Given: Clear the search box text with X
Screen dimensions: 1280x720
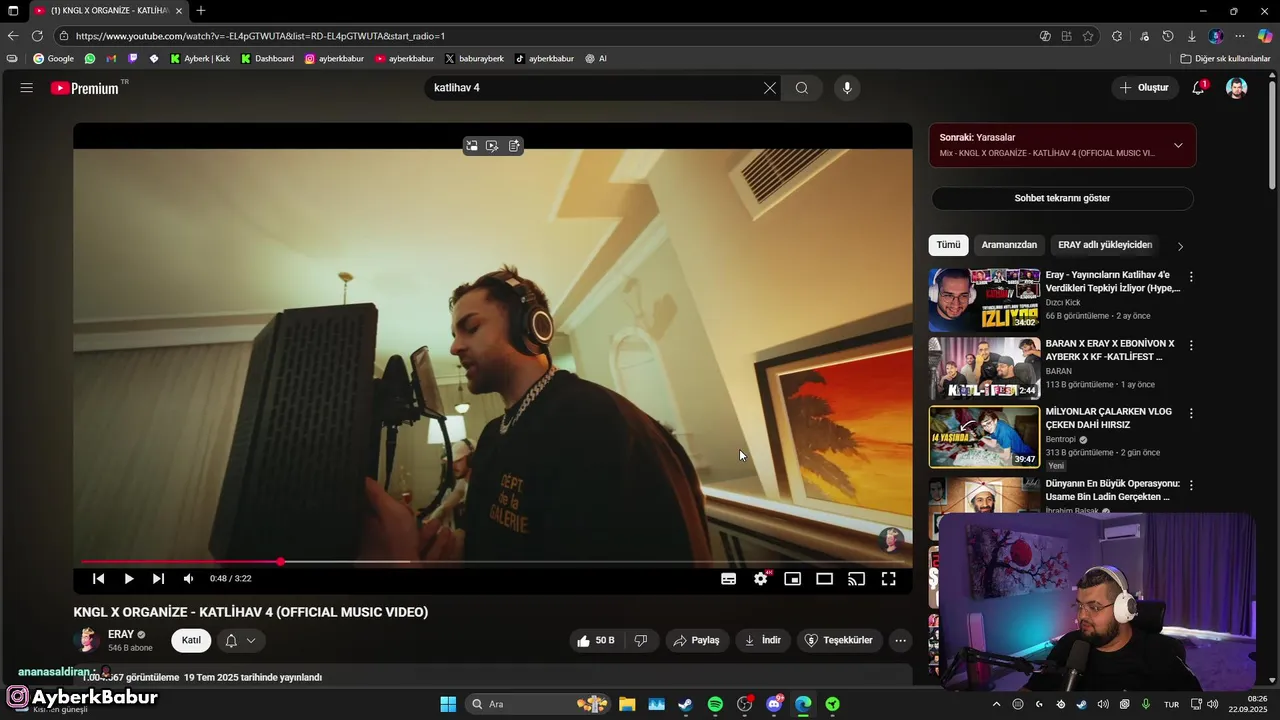Looking at the screenshot, I should click(x=770, y=88).
